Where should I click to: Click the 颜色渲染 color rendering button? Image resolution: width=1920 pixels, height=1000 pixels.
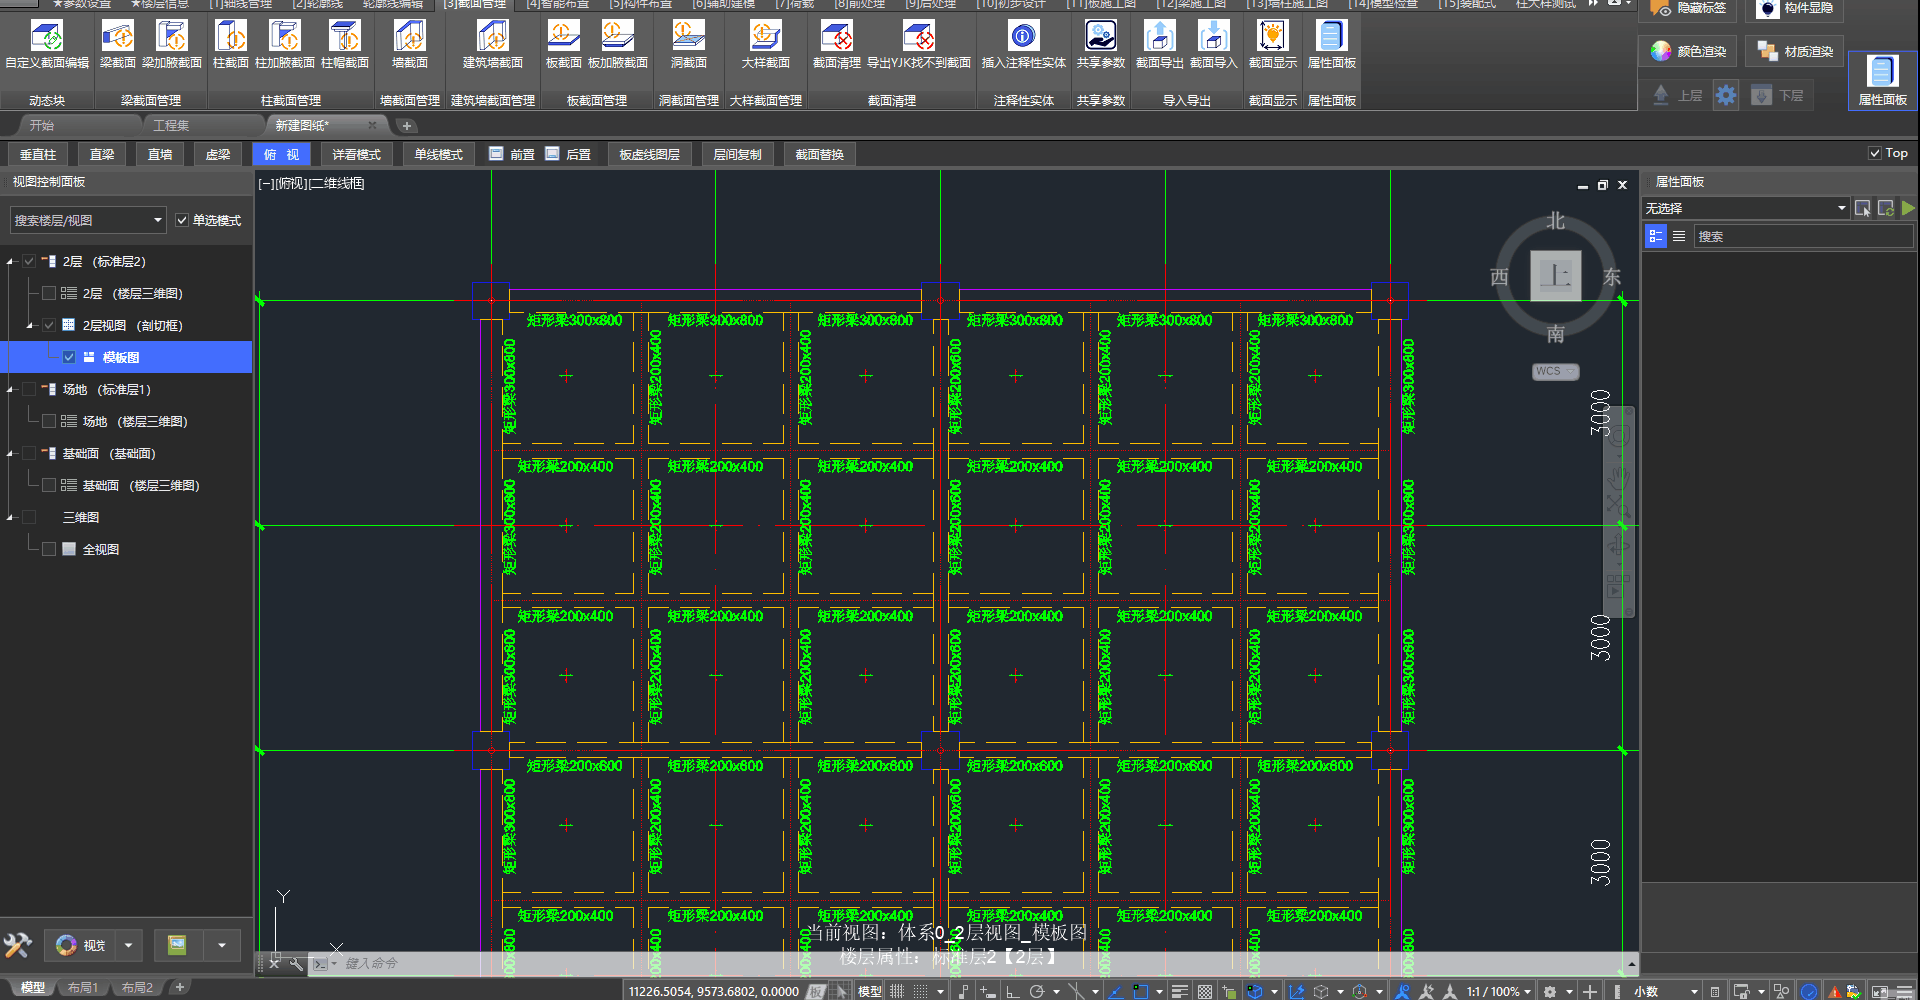pos(1689,51)
